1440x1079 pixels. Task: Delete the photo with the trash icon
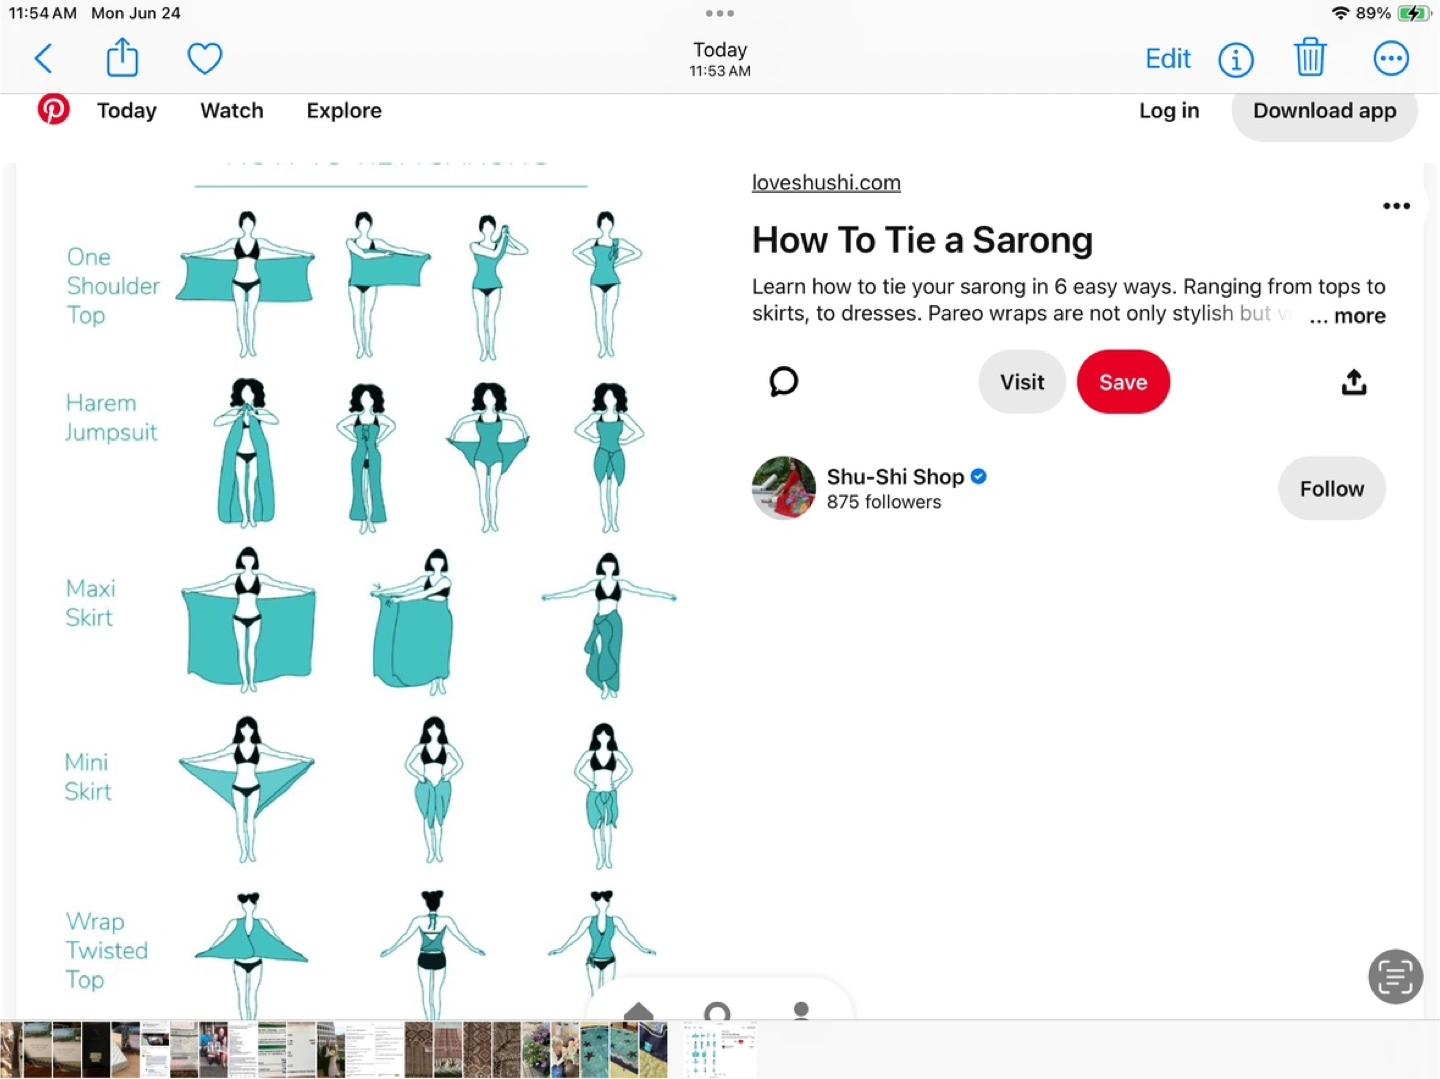1310,57
